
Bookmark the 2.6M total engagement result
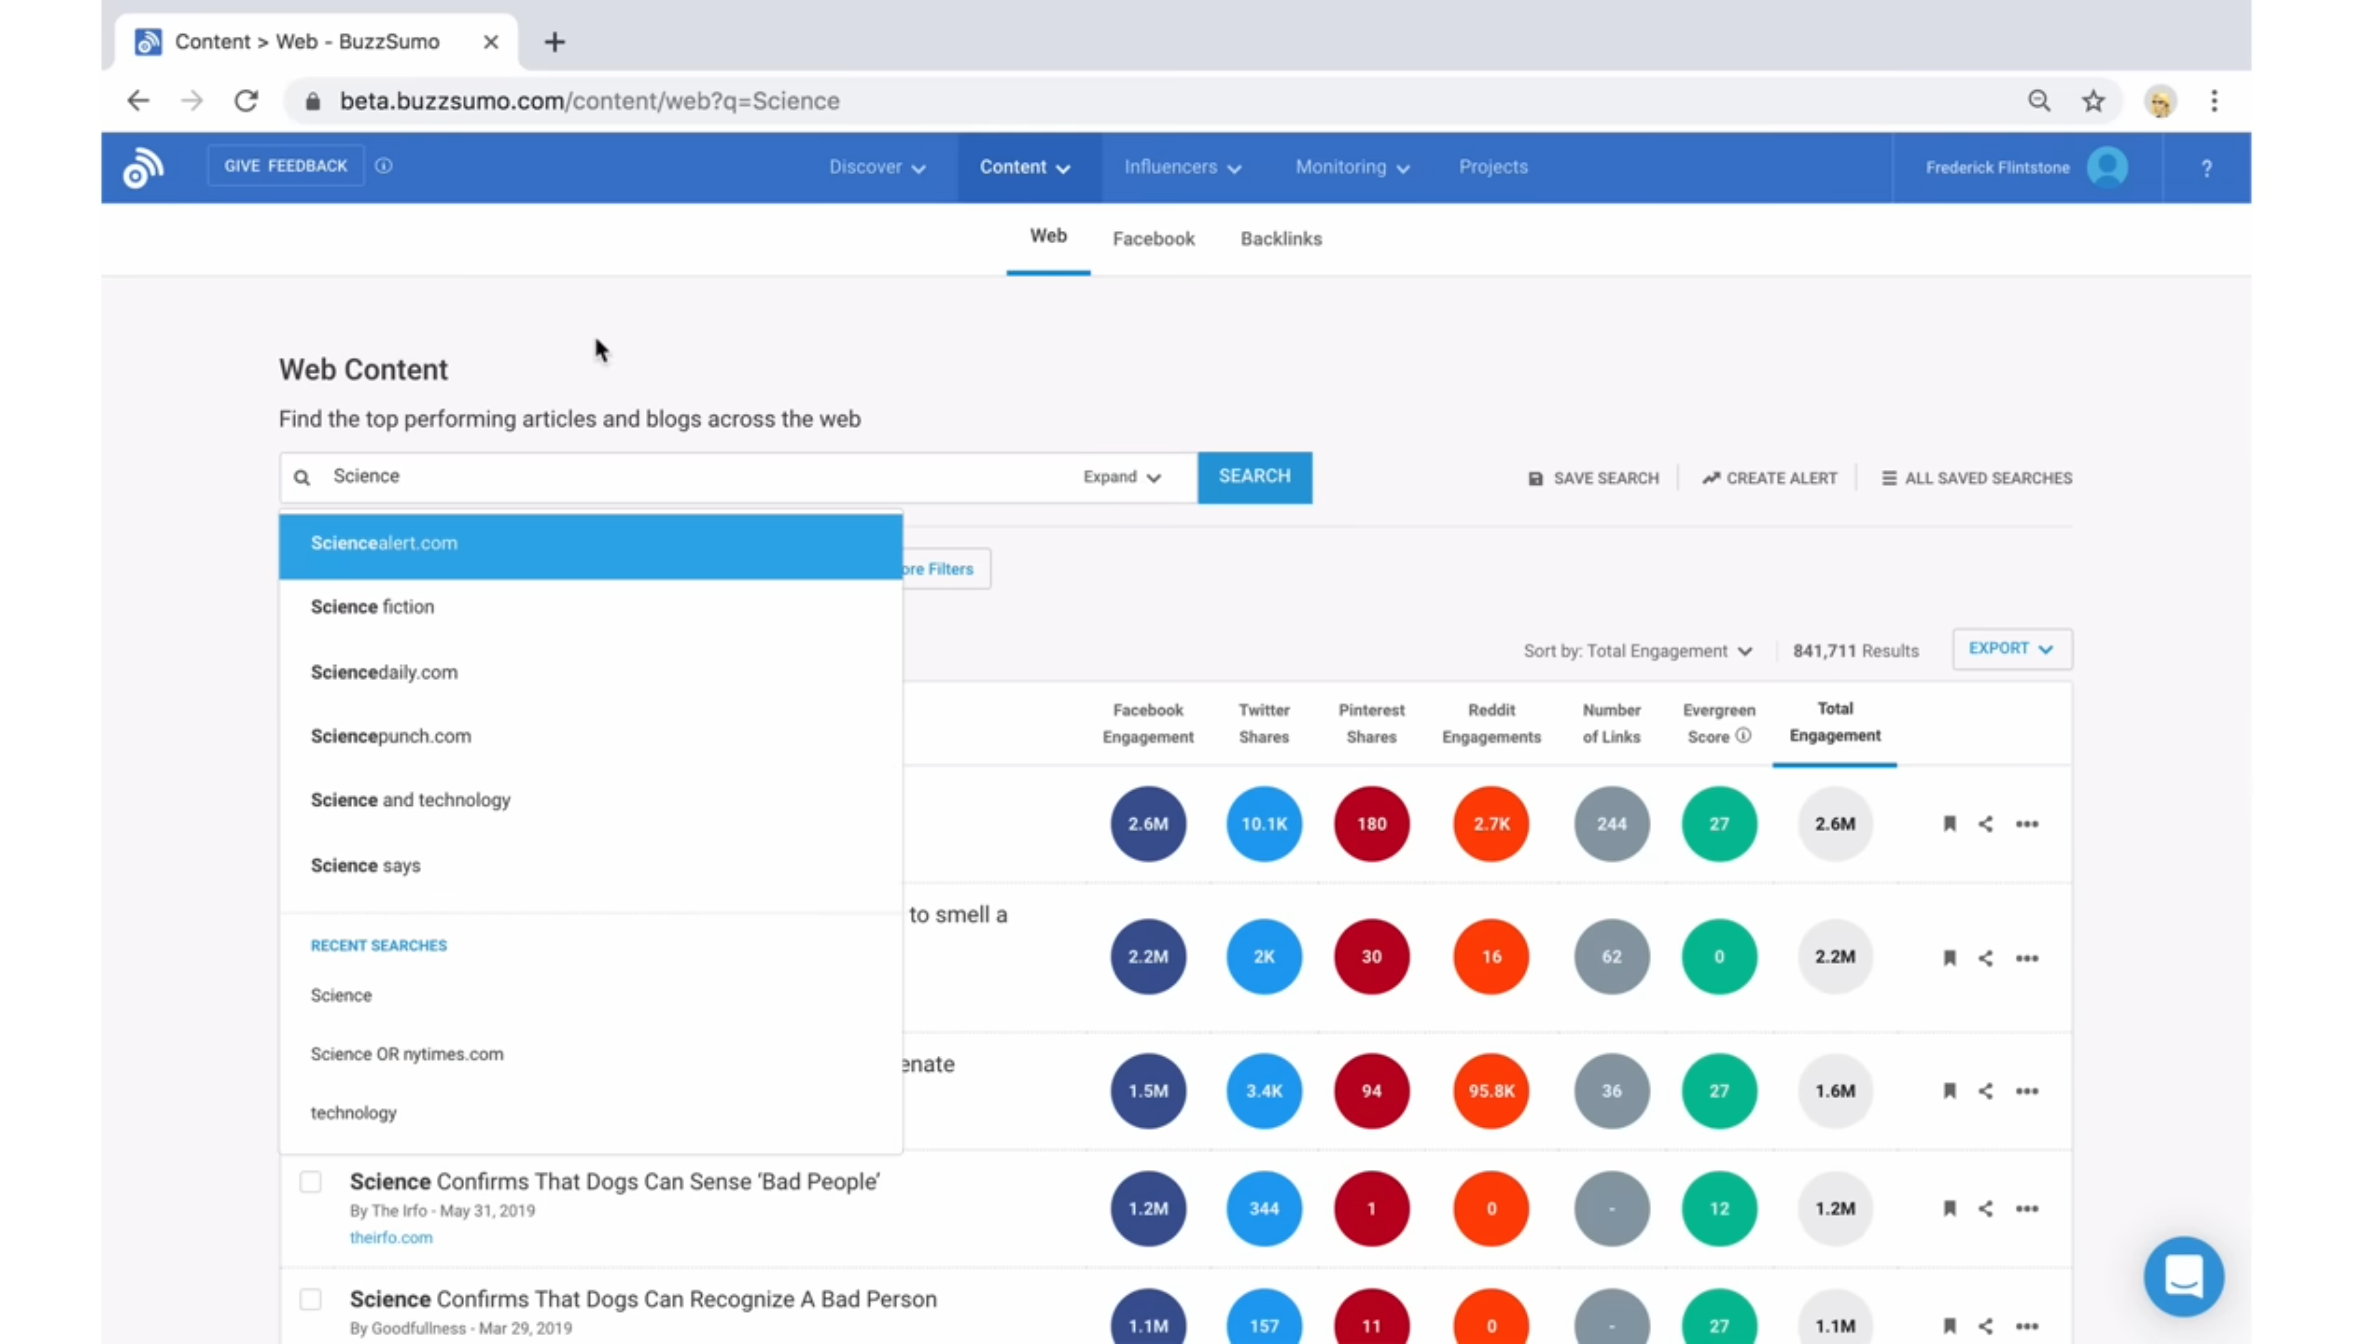(x=1949, y=824)
